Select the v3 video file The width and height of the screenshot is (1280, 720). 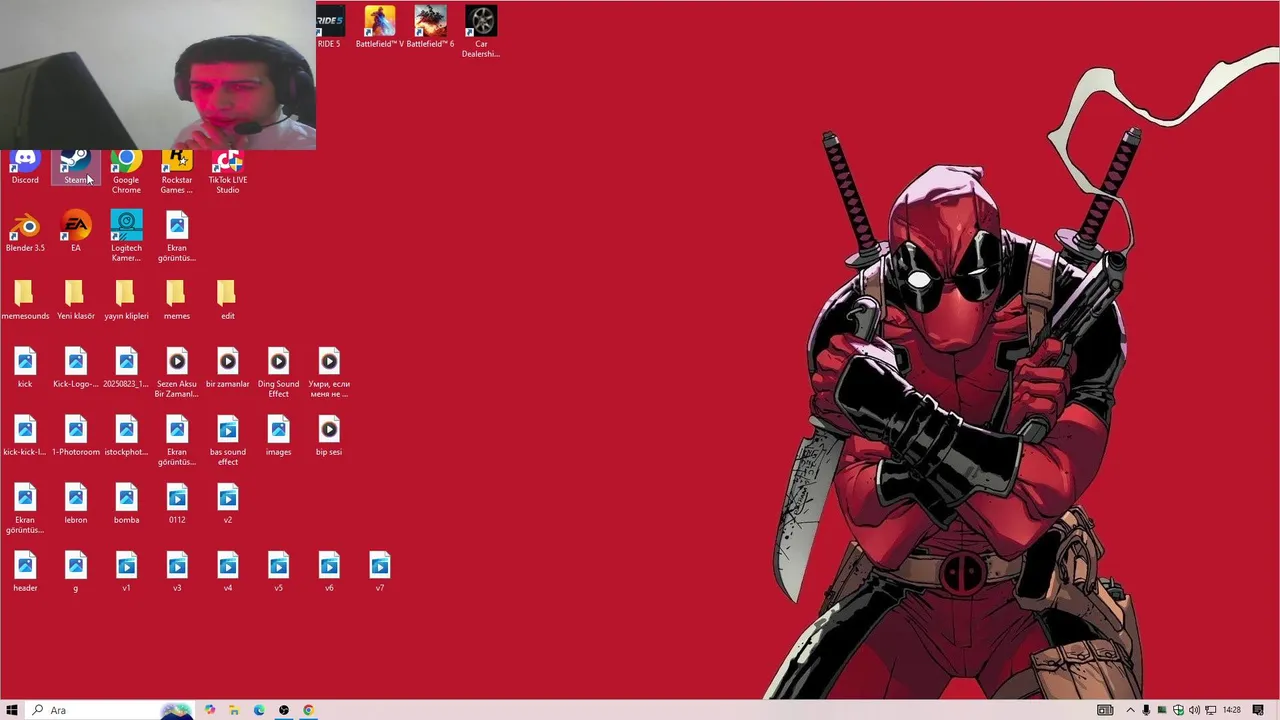click(177, 572)
